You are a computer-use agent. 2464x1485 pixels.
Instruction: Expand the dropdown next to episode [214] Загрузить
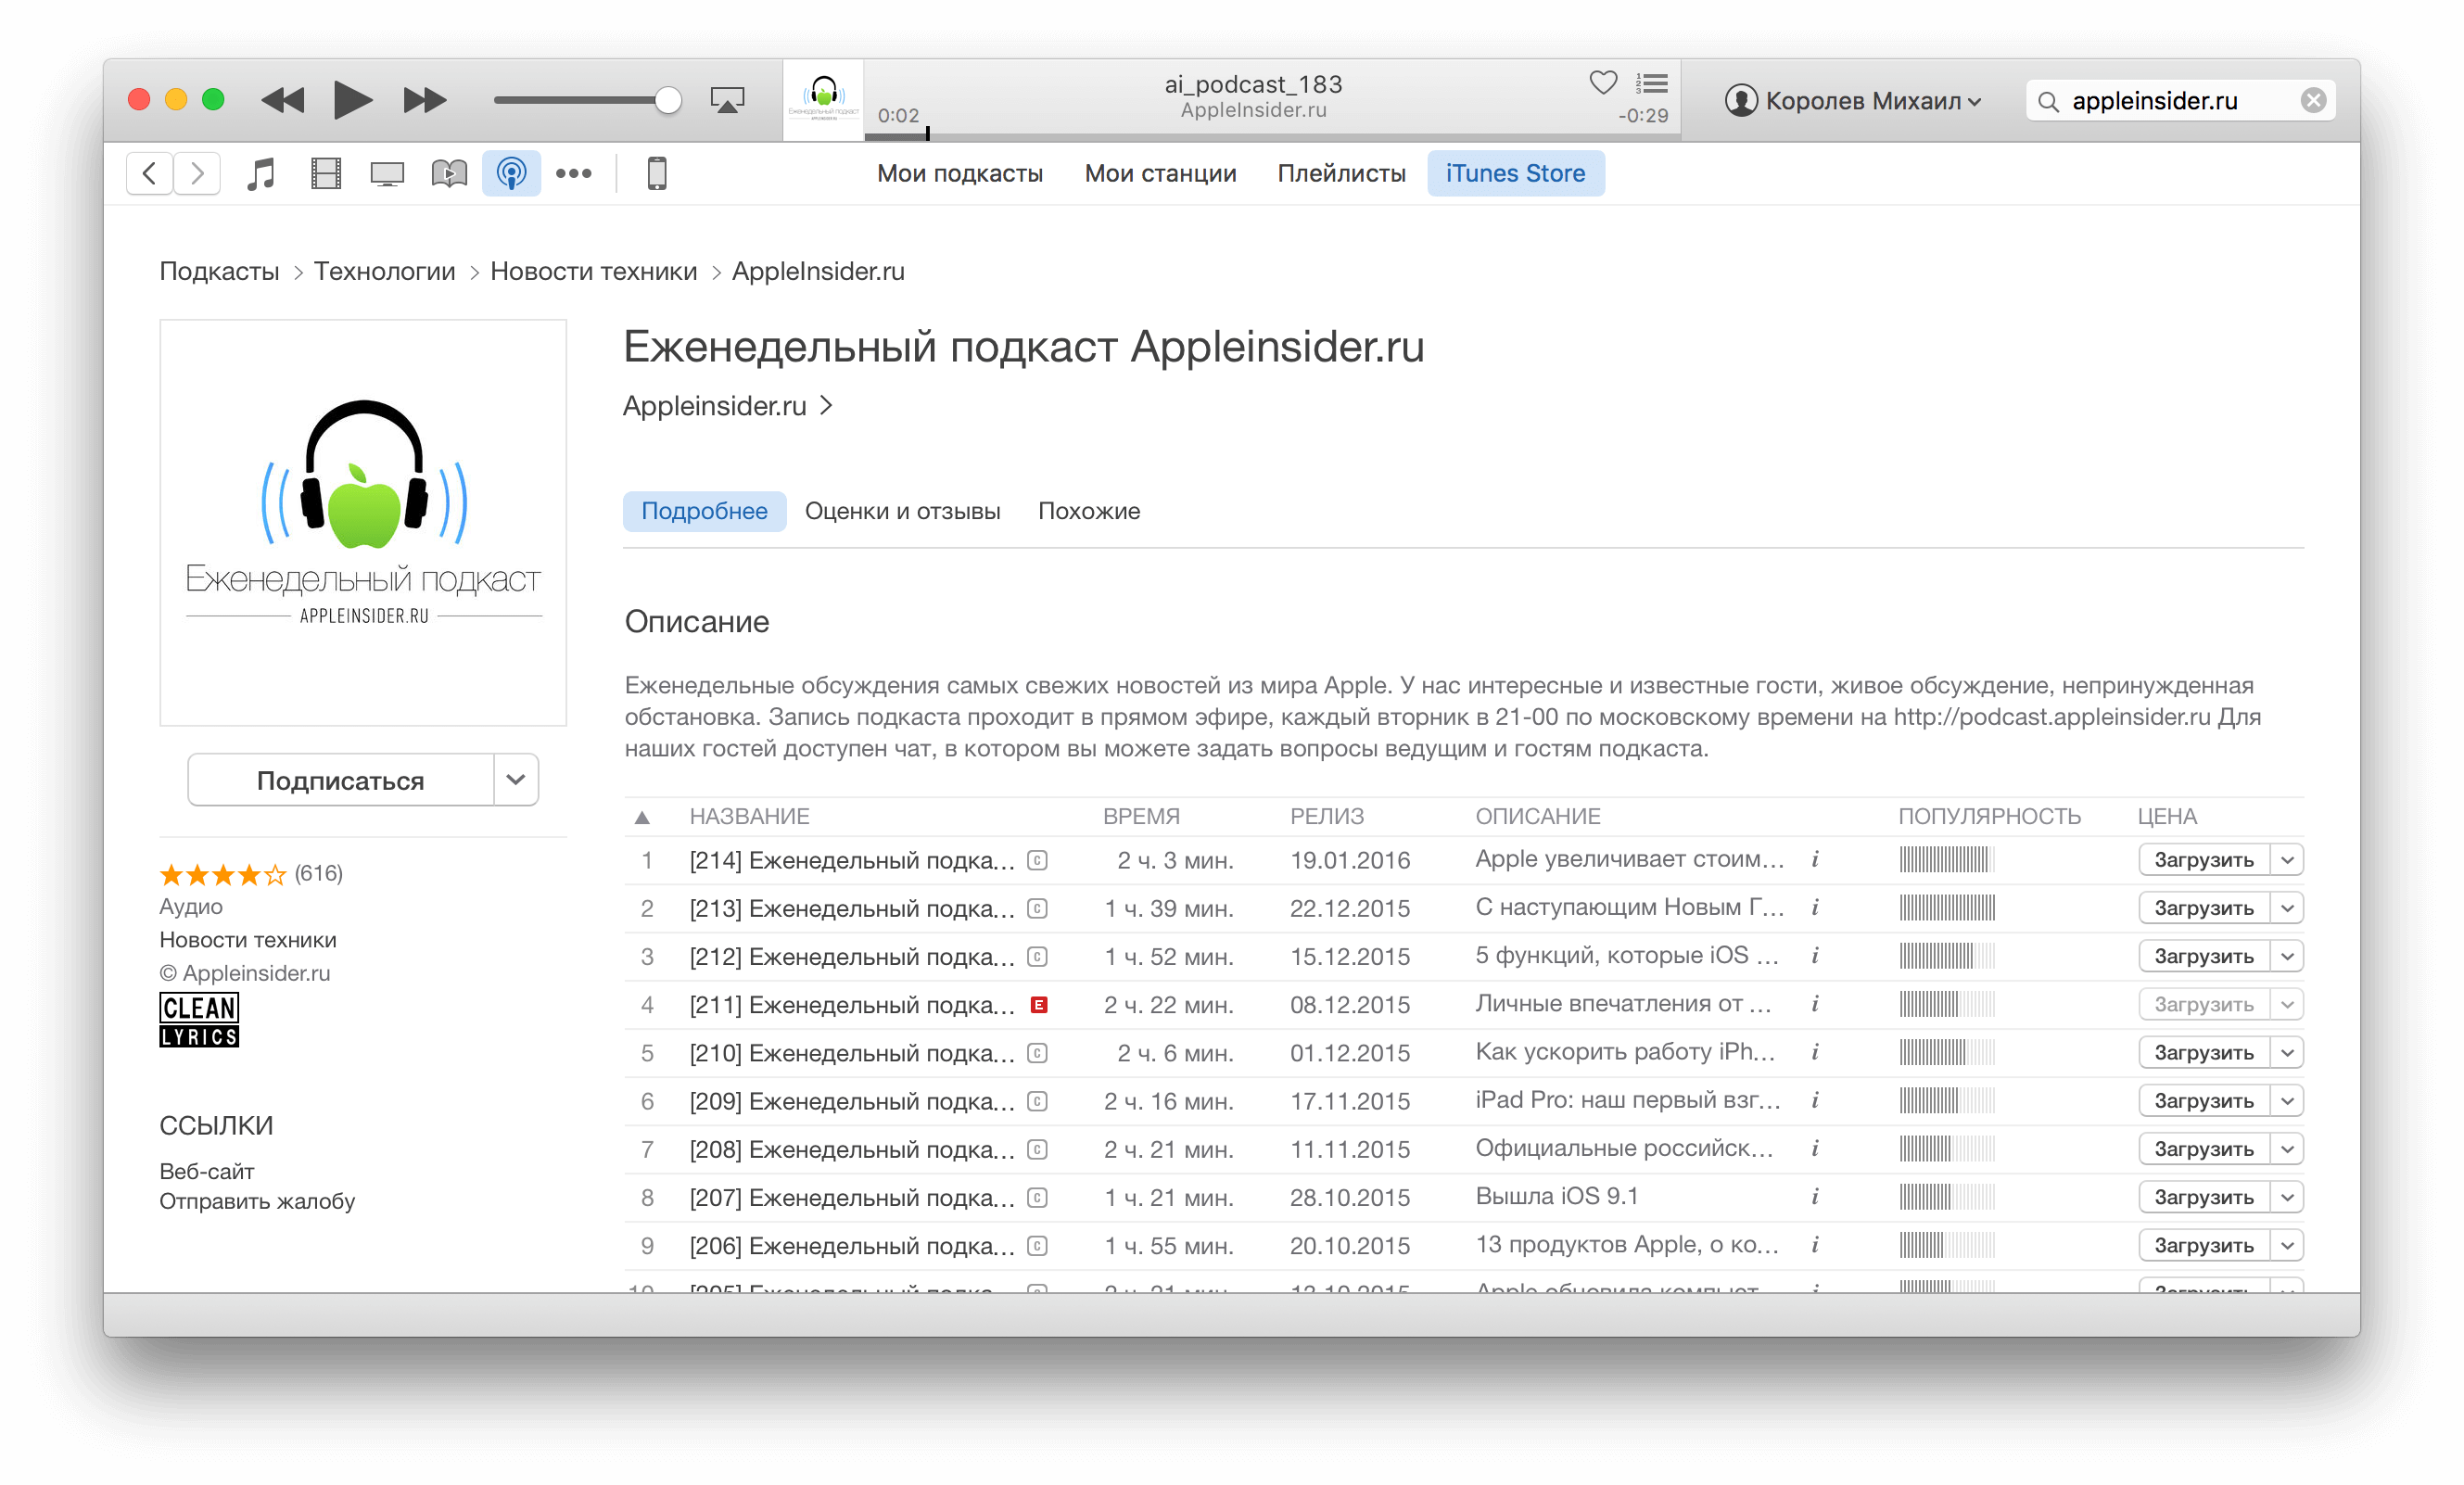2286,860
